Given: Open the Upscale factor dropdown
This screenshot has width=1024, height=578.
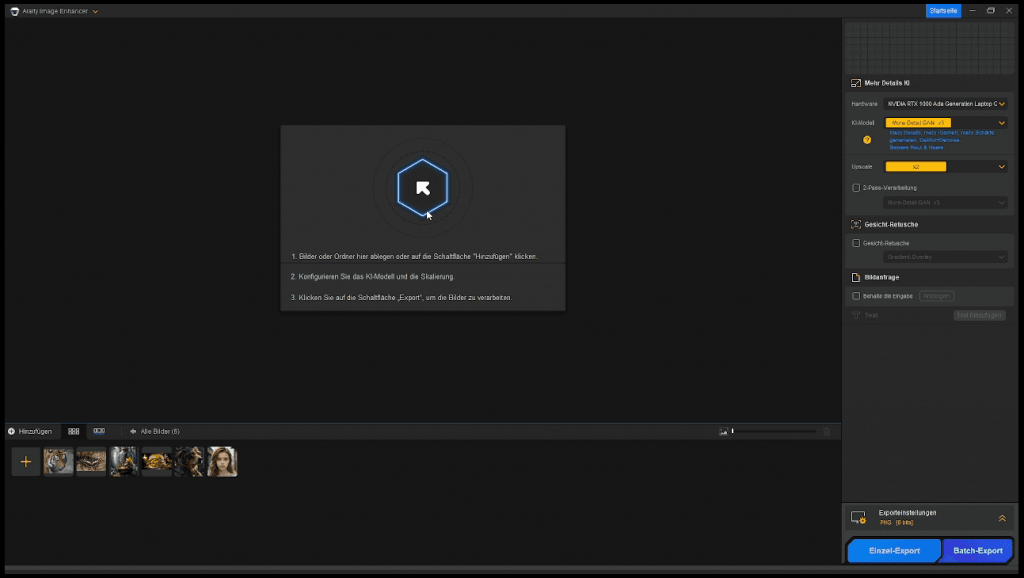Looking at the screenshot, I should pyautogui.click(x=944, y=167).
